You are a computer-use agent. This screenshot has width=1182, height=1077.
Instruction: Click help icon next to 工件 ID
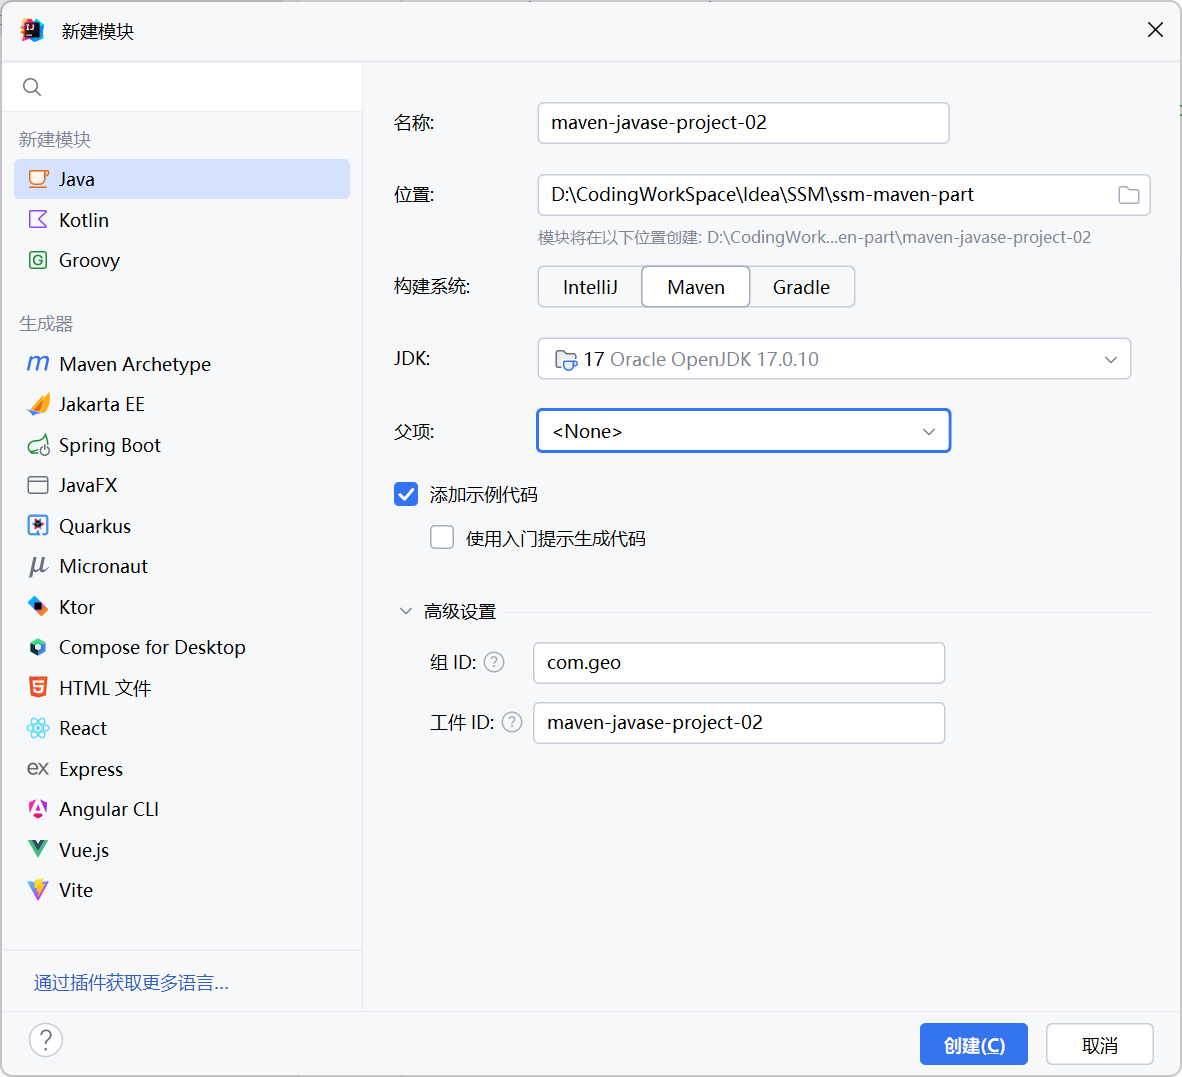click(512, 723)
